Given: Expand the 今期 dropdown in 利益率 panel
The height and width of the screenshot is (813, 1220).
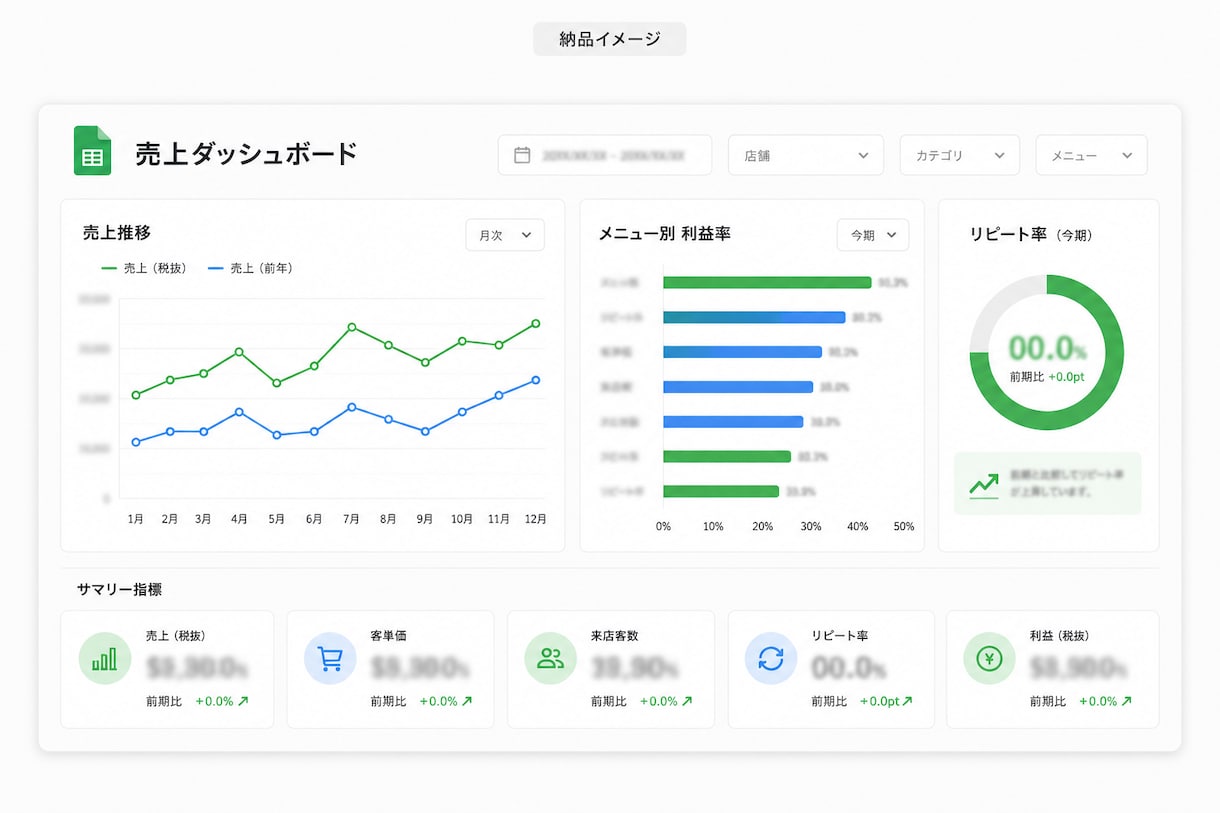Looking at the screenshot, I should [873, 235].
